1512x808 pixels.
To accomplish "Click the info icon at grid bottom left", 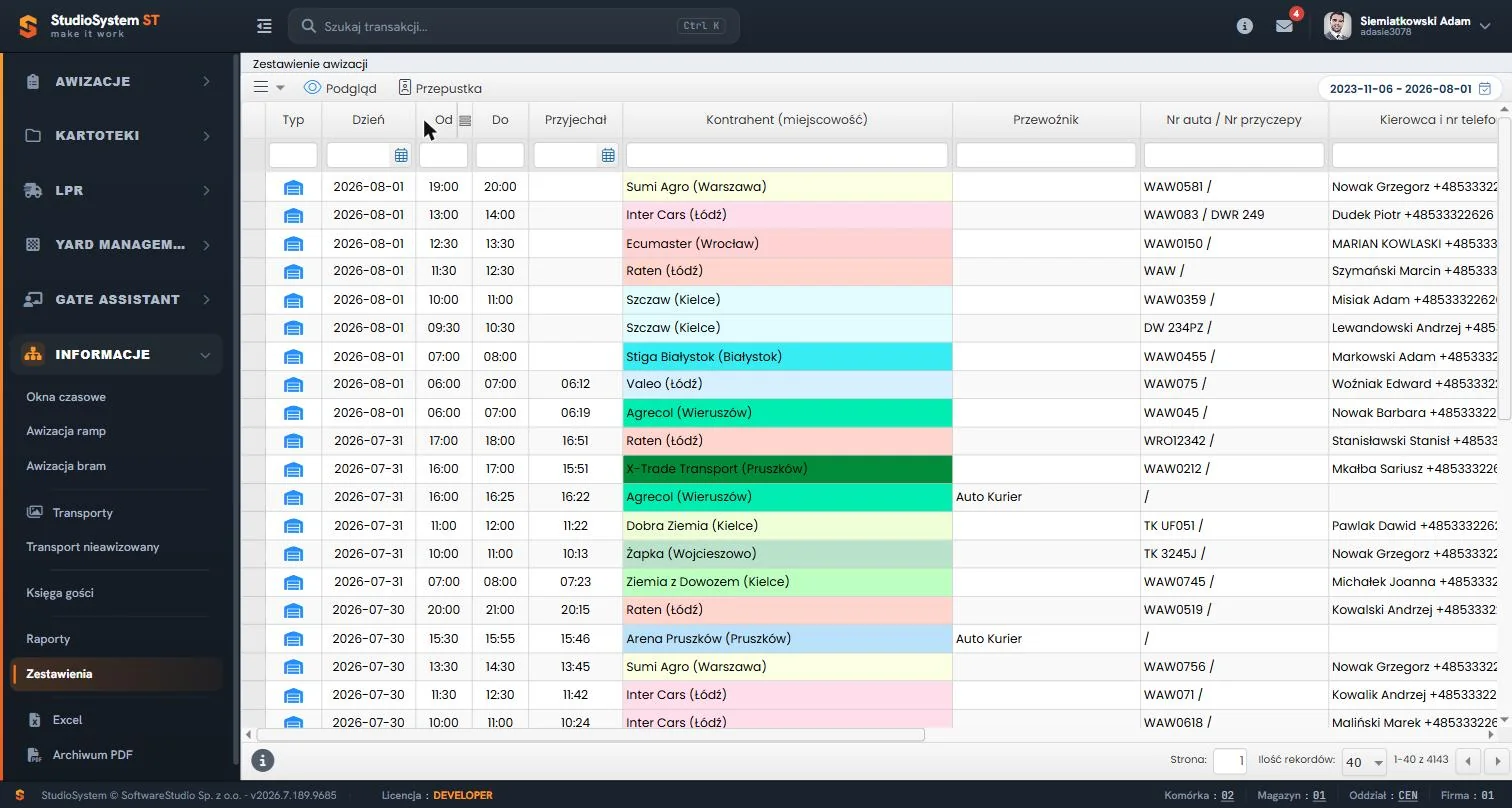I will pyautogui.click(x=262, y=761).
